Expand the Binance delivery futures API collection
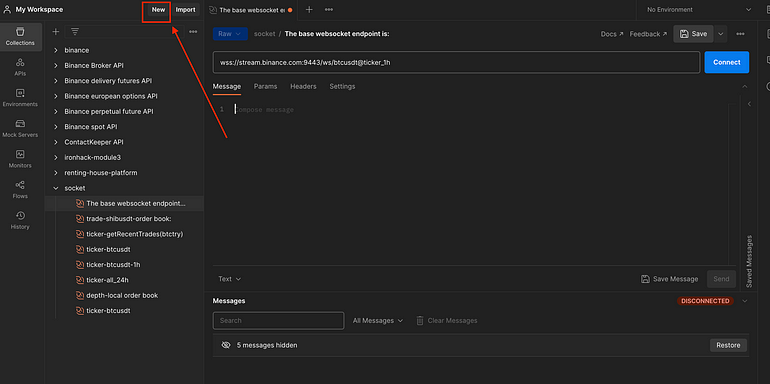Viewport: 770px width, 384px height. (x=55, y=81)
